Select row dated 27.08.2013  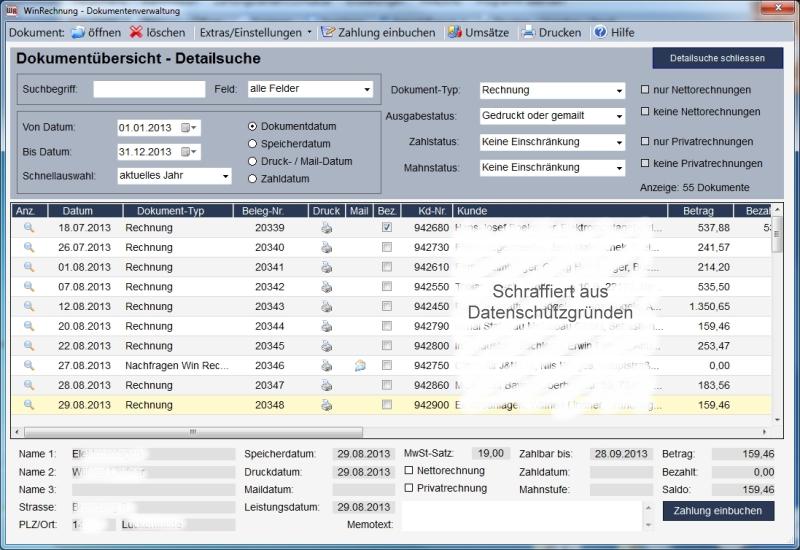point(391,365)
